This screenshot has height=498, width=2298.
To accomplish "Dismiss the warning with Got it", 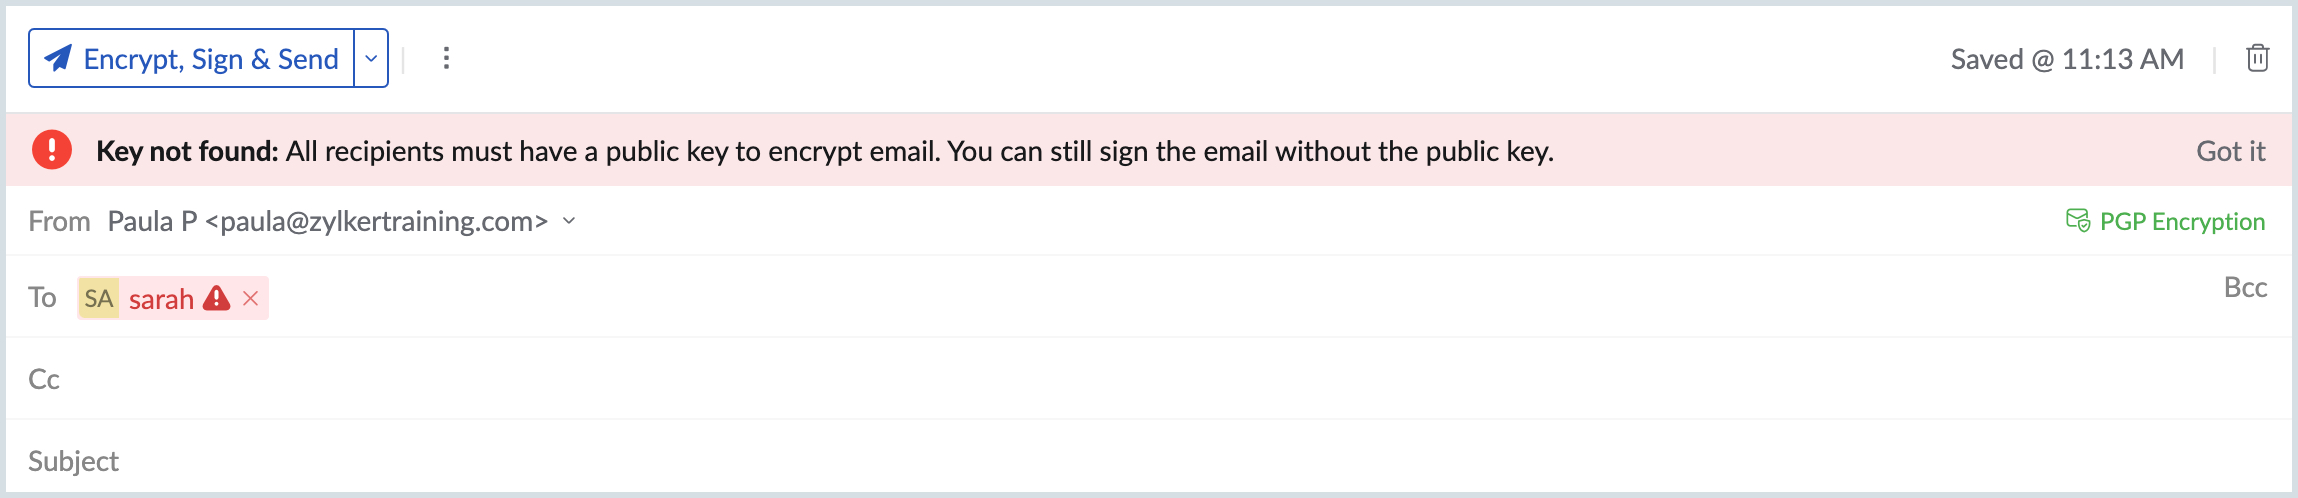I will [2230, 151].
